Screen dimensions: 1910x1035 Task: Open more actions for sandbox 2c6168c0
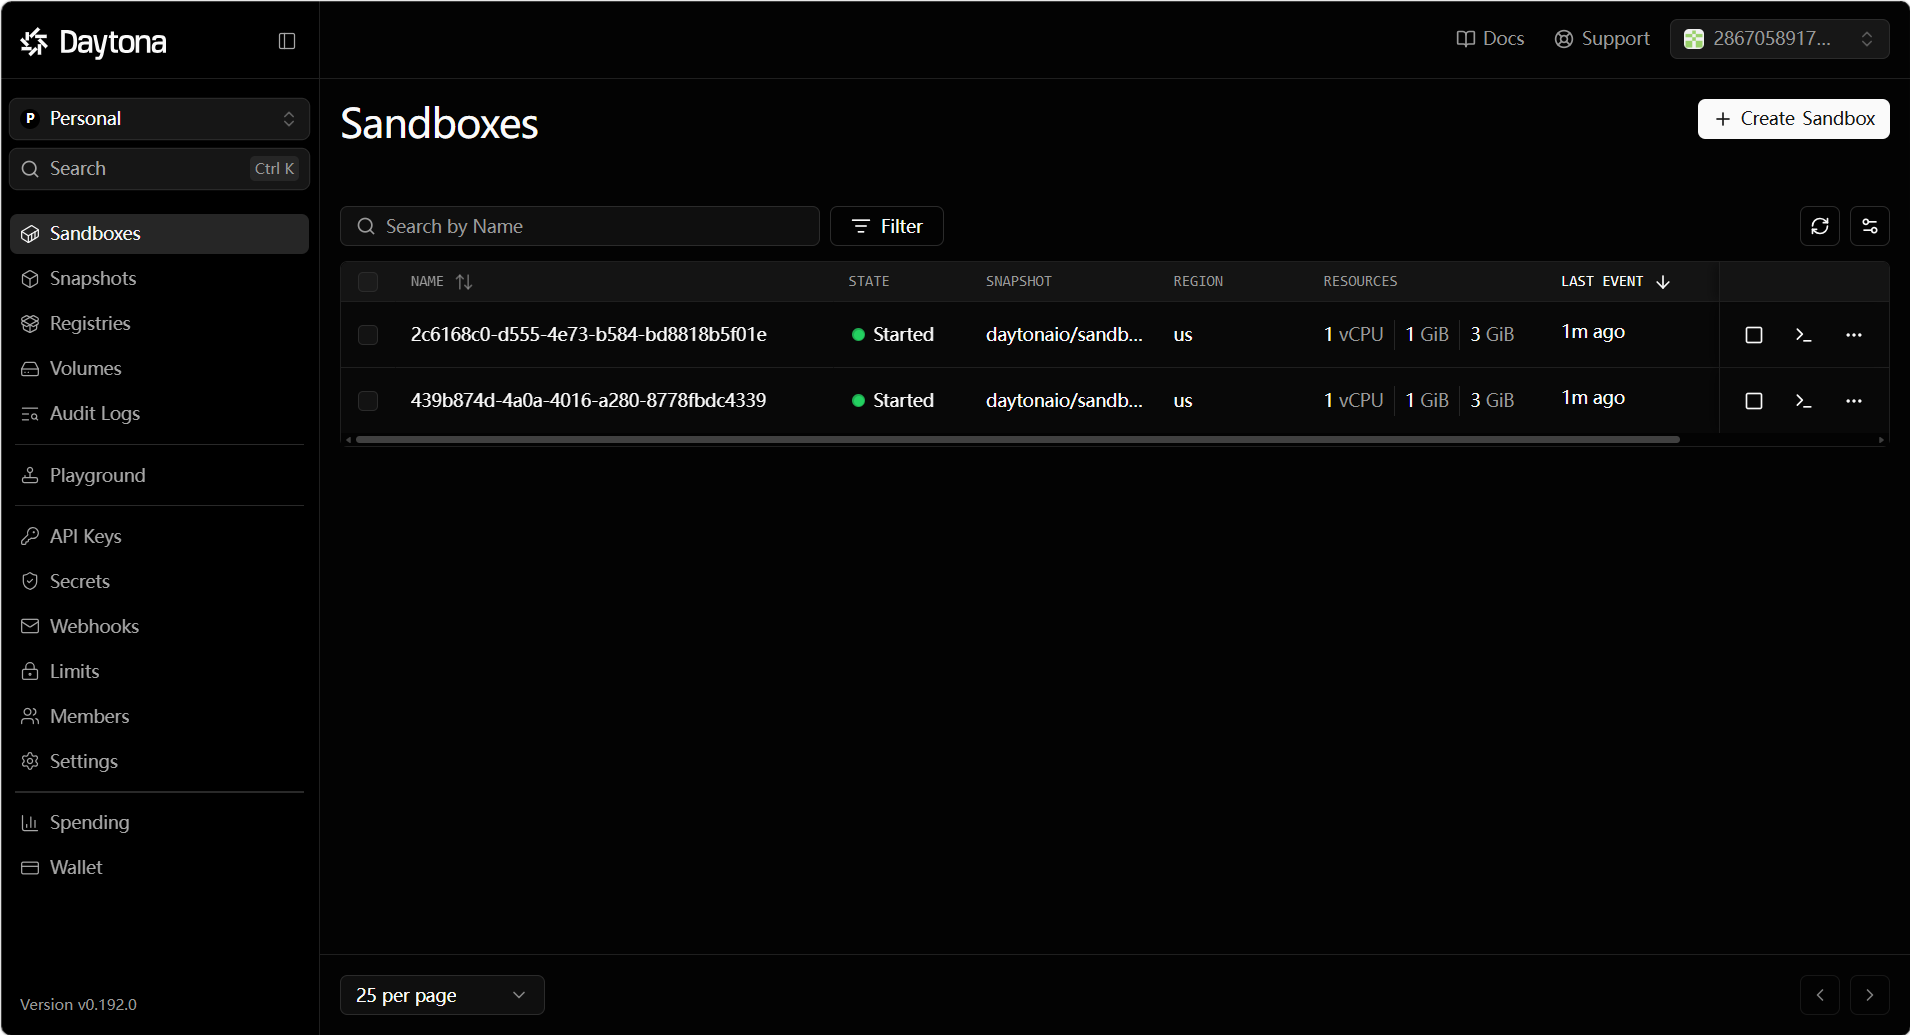(1854, 335)
